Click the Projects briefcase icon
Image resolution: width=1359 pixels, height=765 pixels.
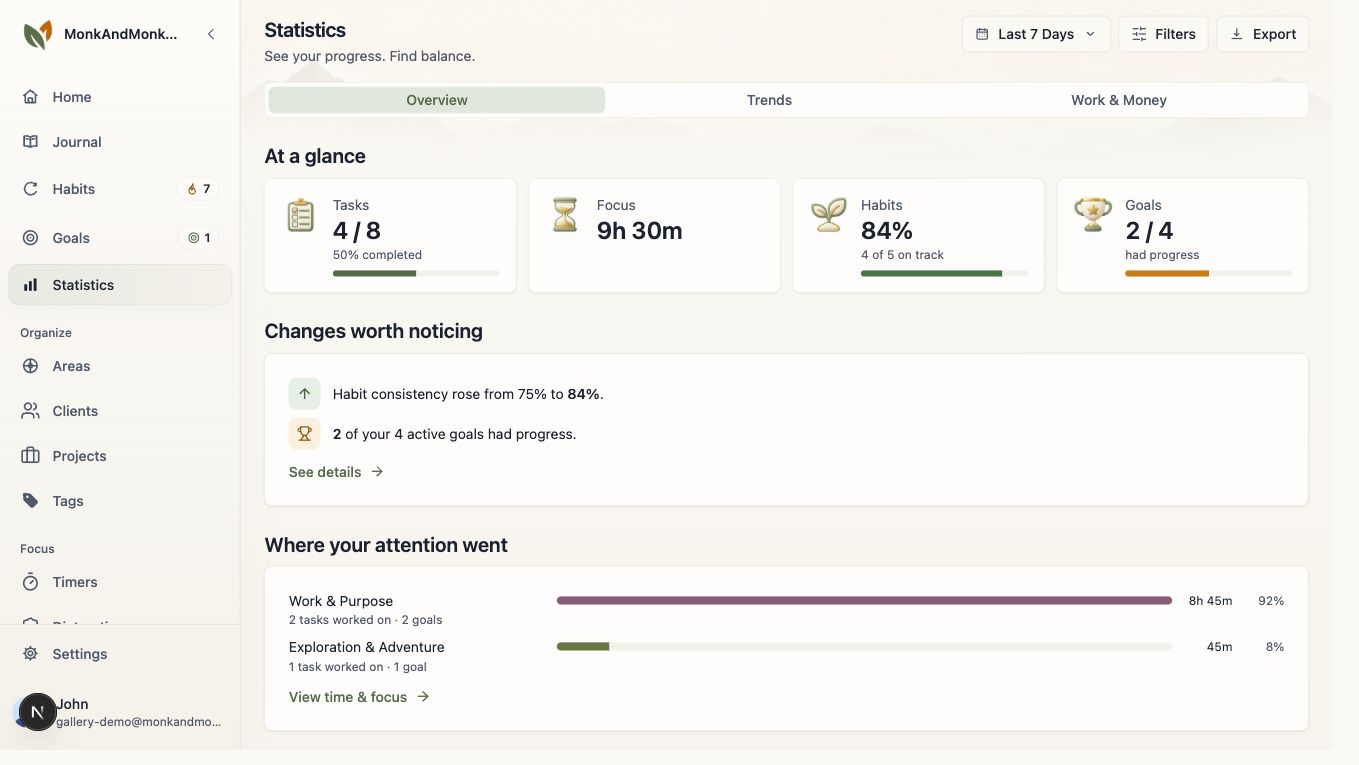coord(31,456)
